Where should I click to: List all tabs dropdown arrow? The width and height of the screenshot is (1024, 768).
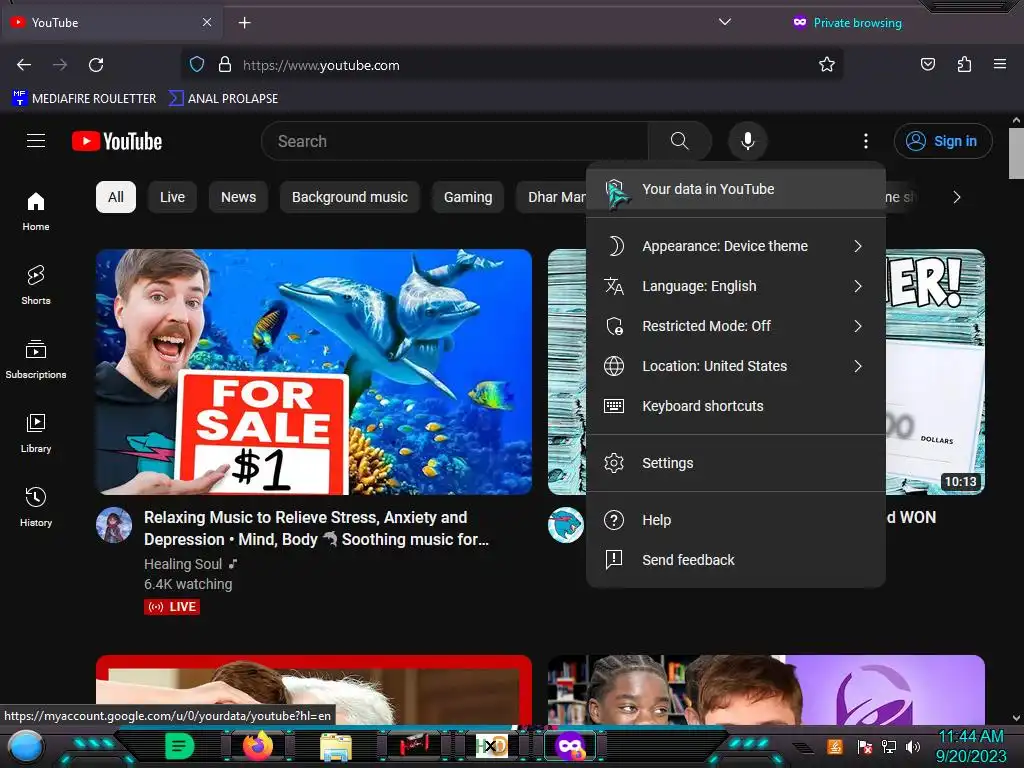[724, 22]
